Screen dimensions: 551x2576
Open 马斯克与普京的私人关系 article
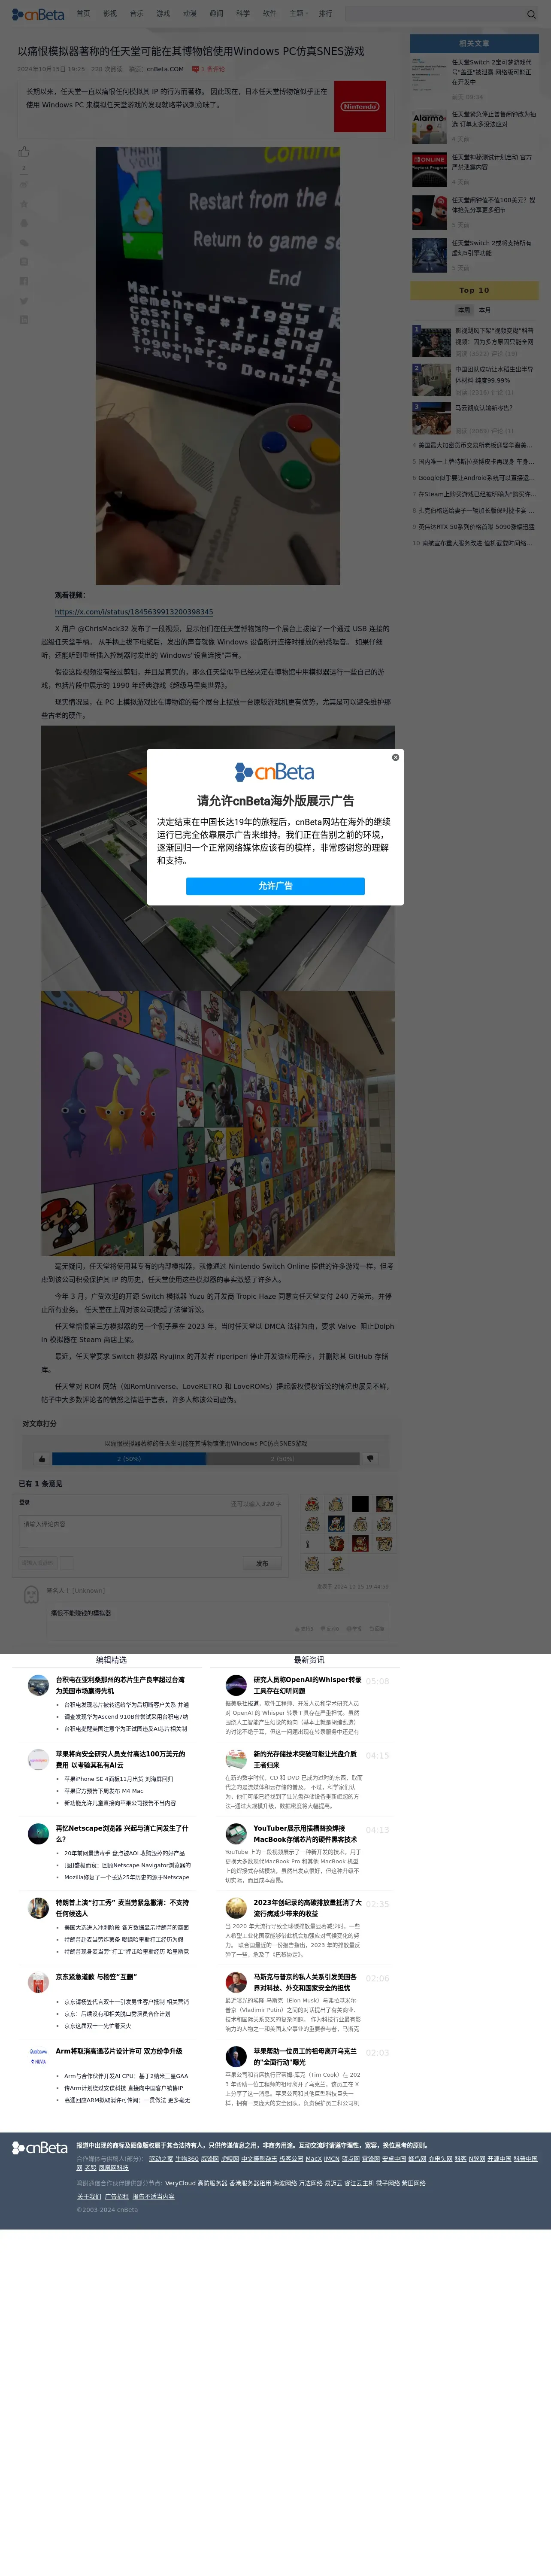pyautogui.click(x=305, y=1981)
